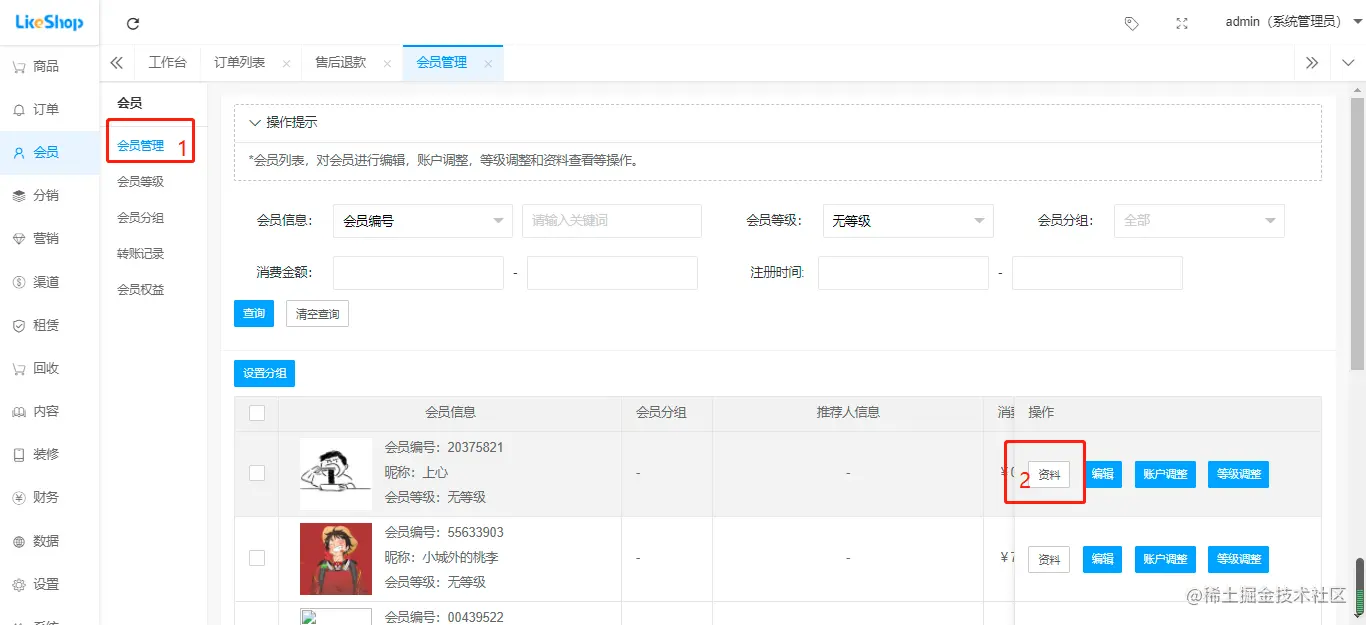Image resolution: width=1366 pixels, height=625 pixels.
Task: Switch to 会员管理 tab
Action: 441,62
